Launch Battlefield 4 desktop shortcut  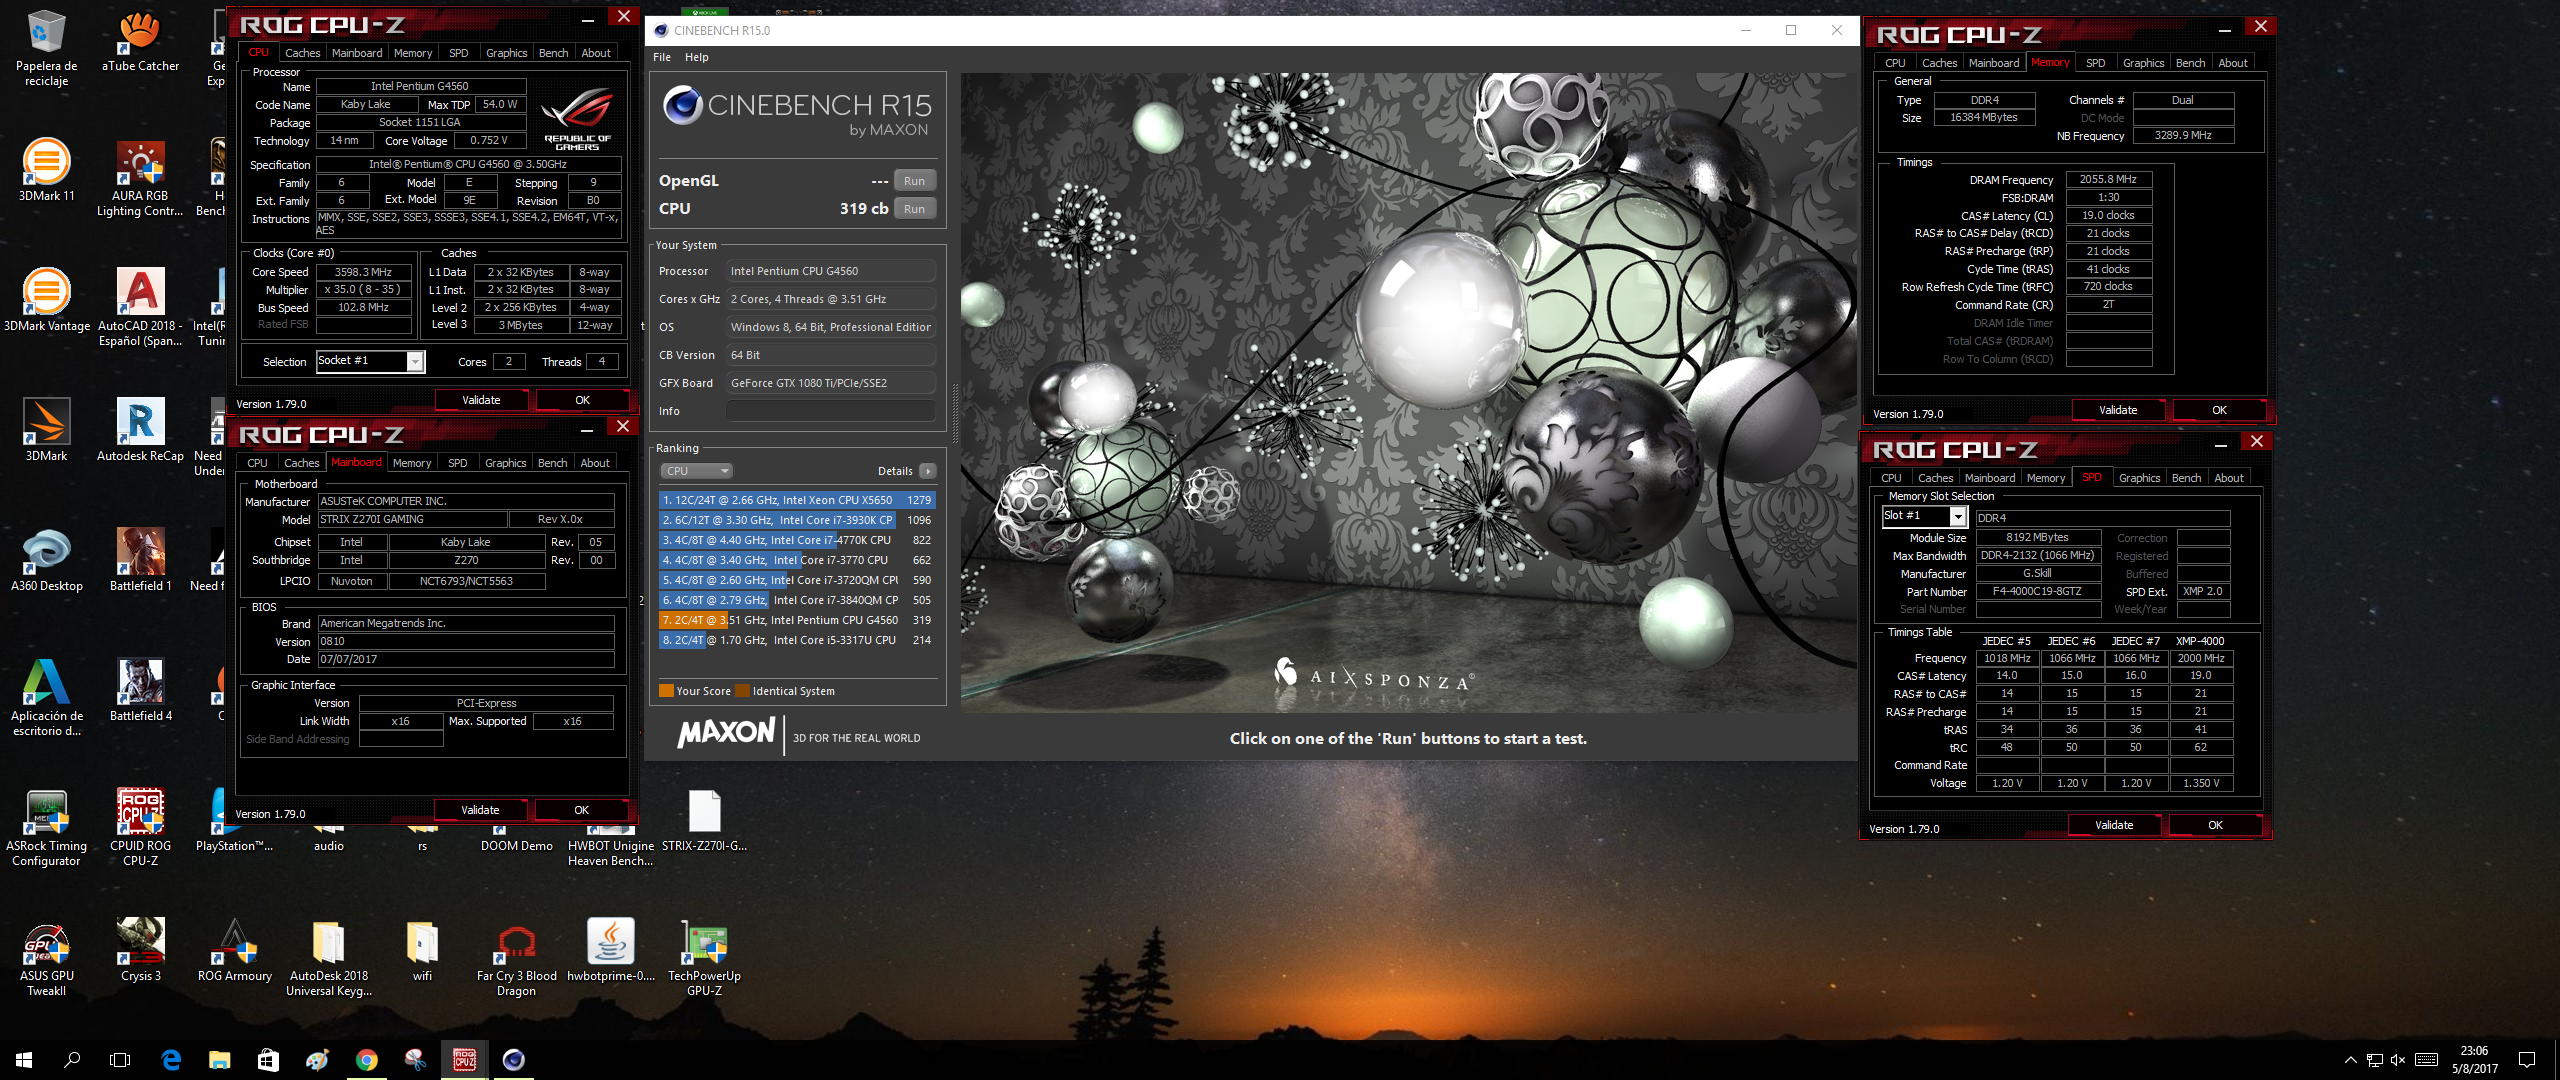[x=140, y=690]
